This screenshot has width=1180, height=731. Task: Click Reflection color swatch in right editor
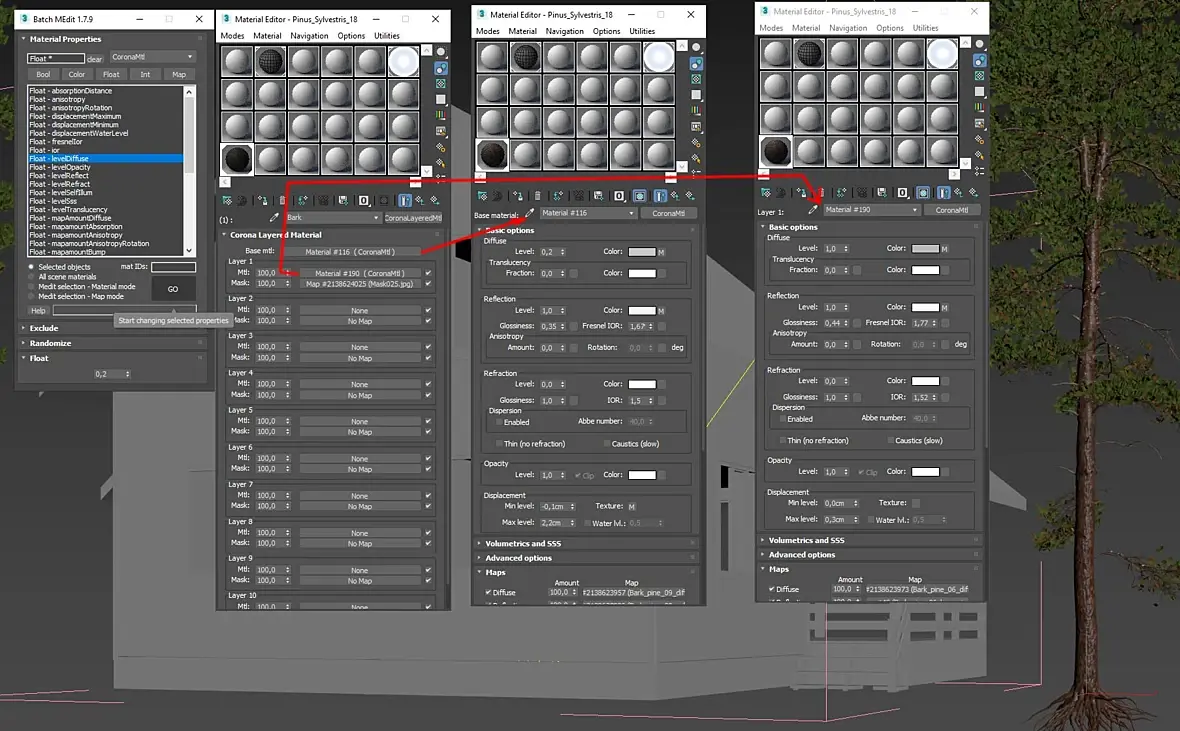925,307
